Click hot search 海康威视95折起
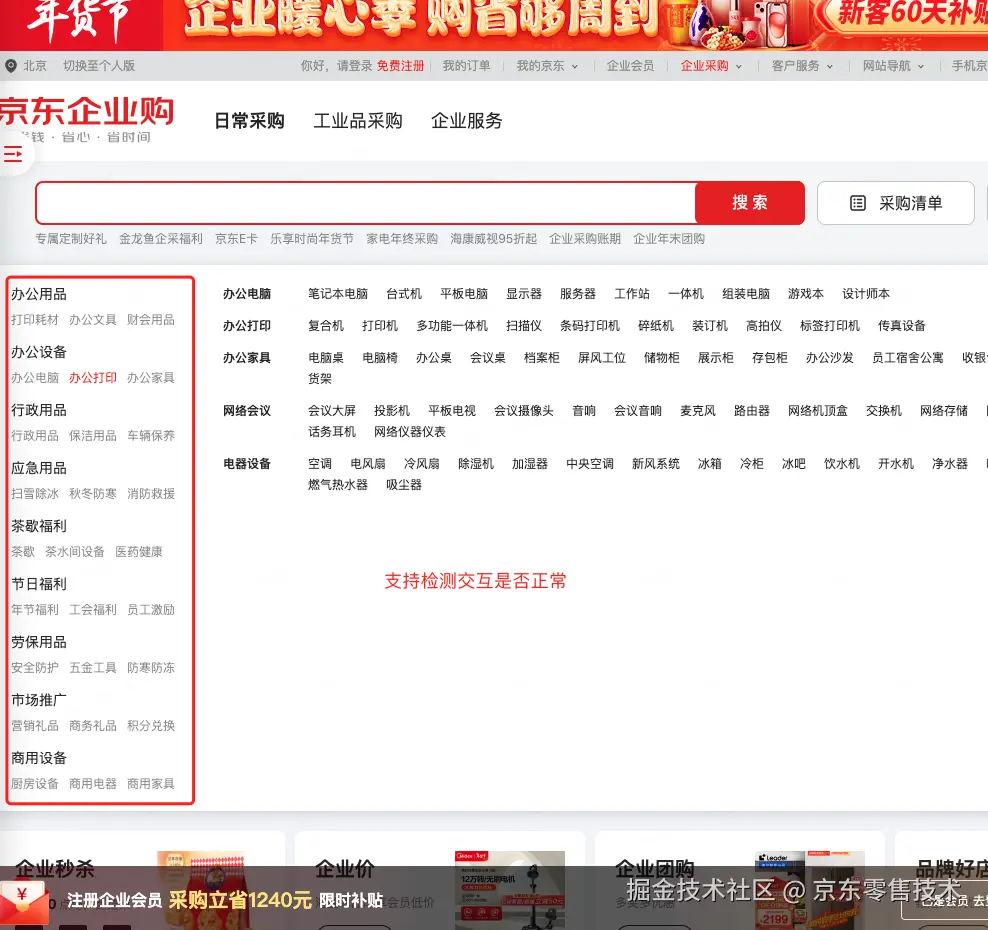The image size is (988, 930). click(493, 239)
